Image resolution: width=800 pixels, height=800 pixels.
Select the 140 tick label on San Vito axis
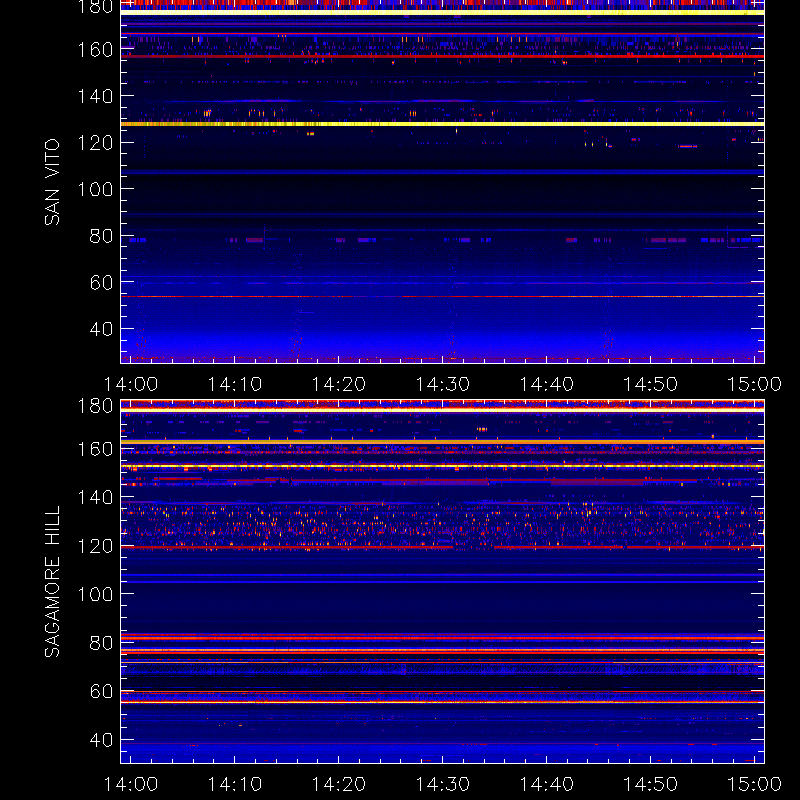tap(95, 96)
